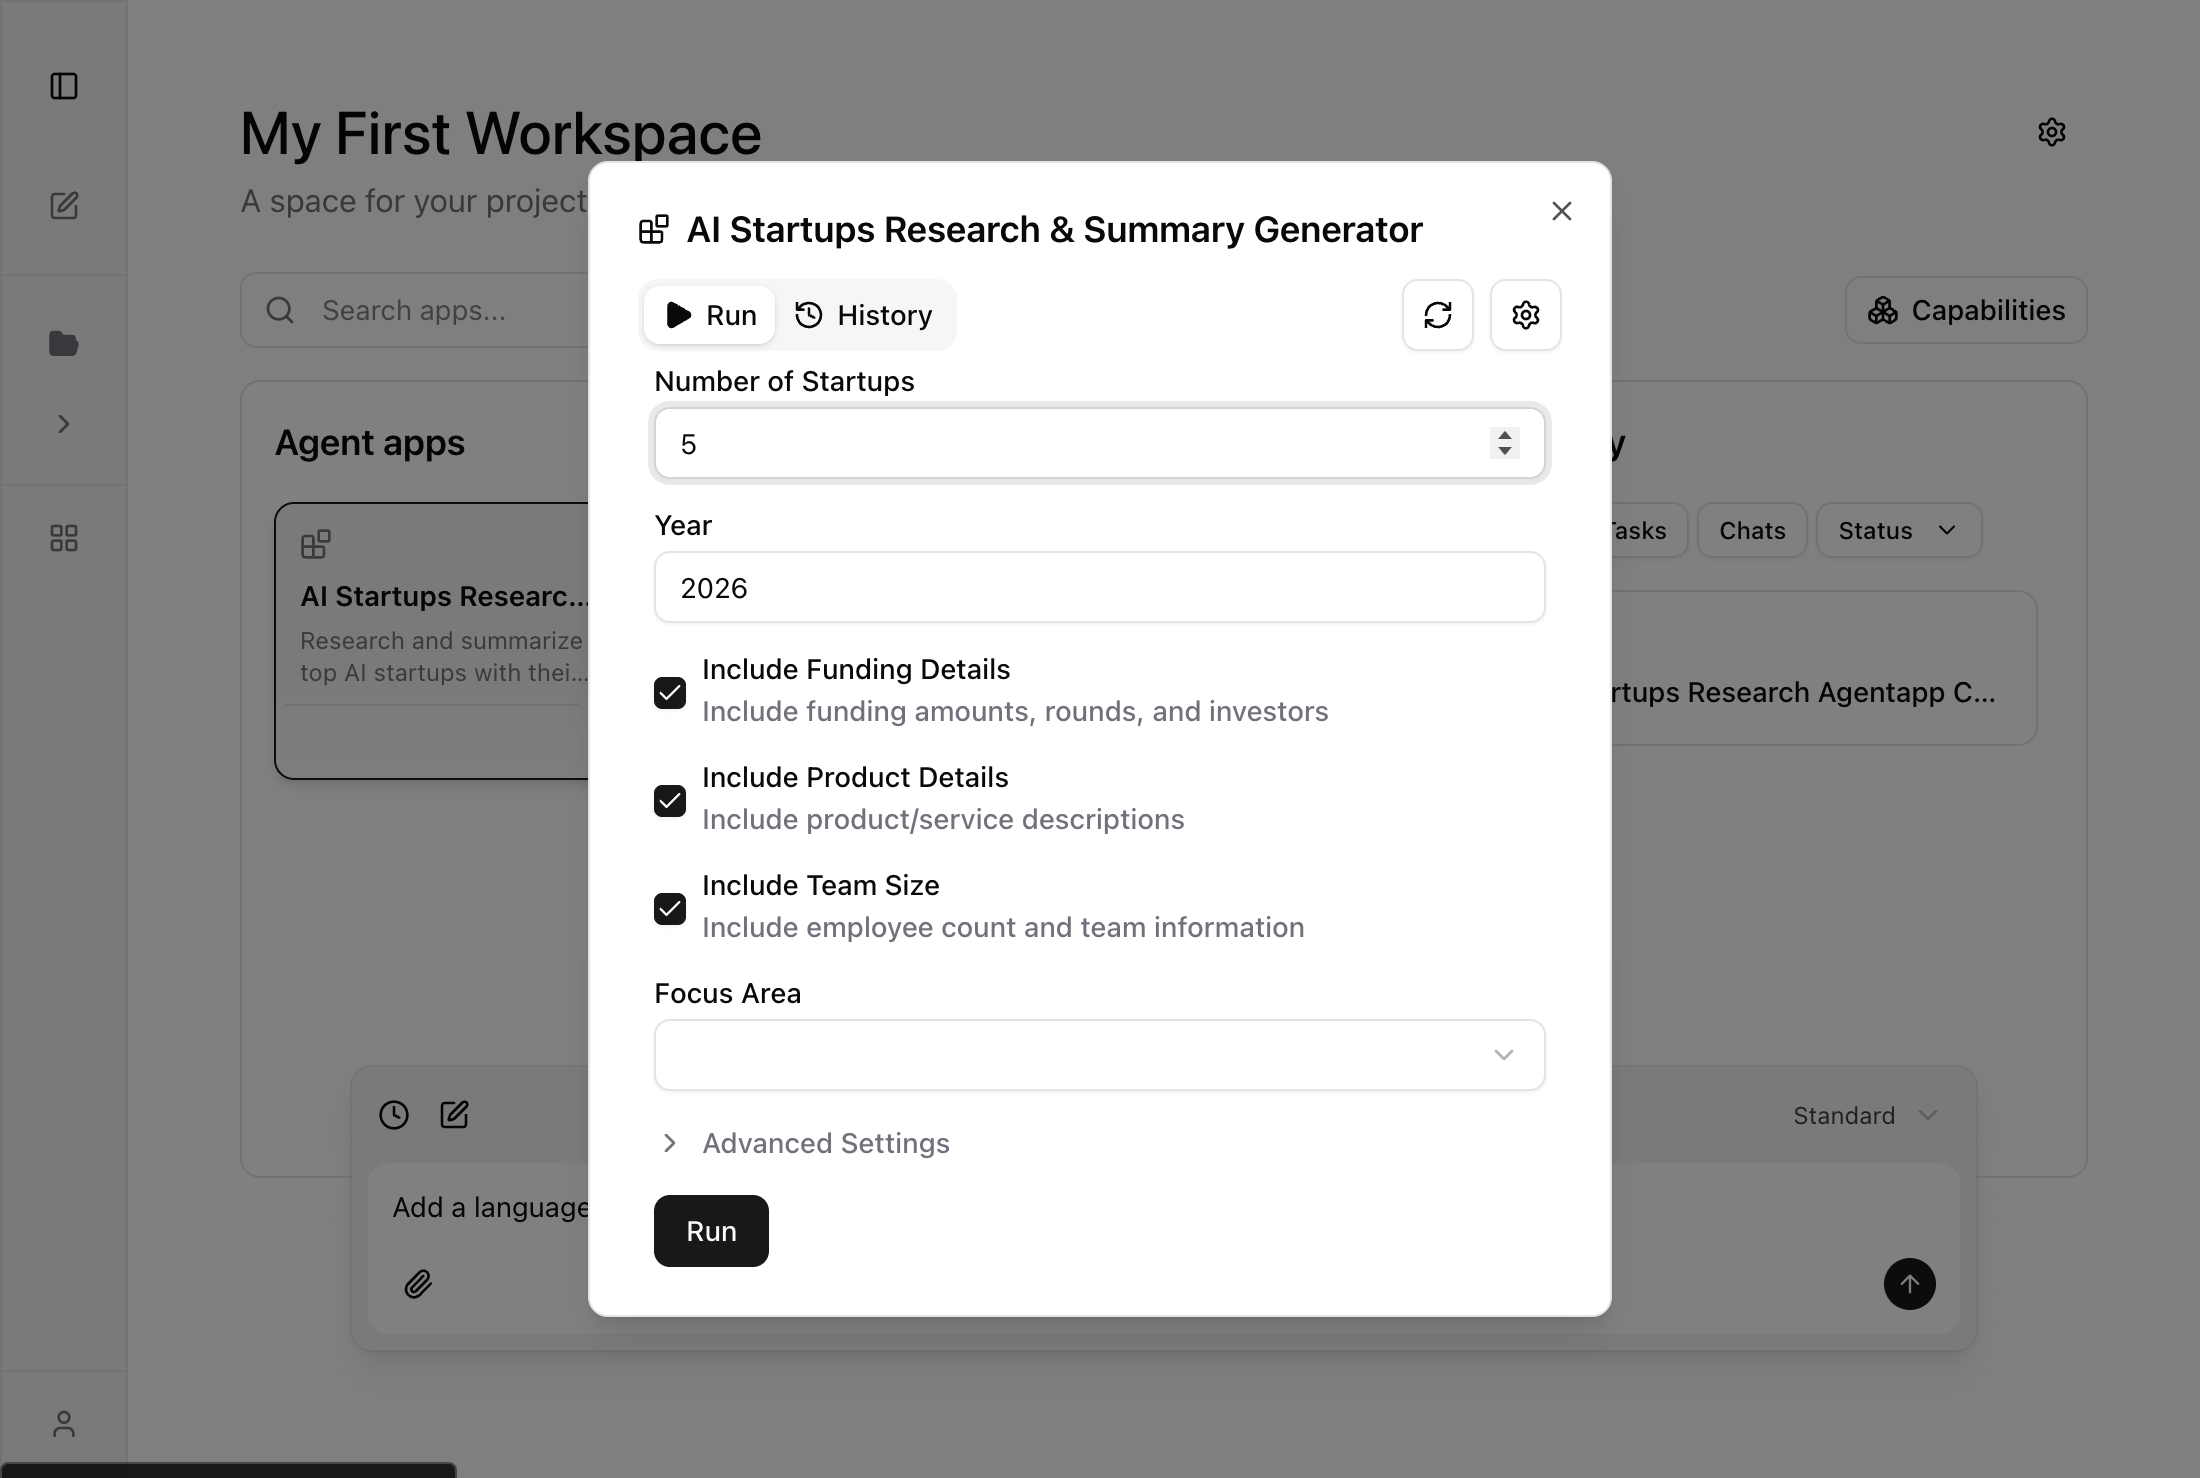Open the apps grid icon in the sidebar
The height and width of the screenshot is (1478, 2200).
coord(64,537)
